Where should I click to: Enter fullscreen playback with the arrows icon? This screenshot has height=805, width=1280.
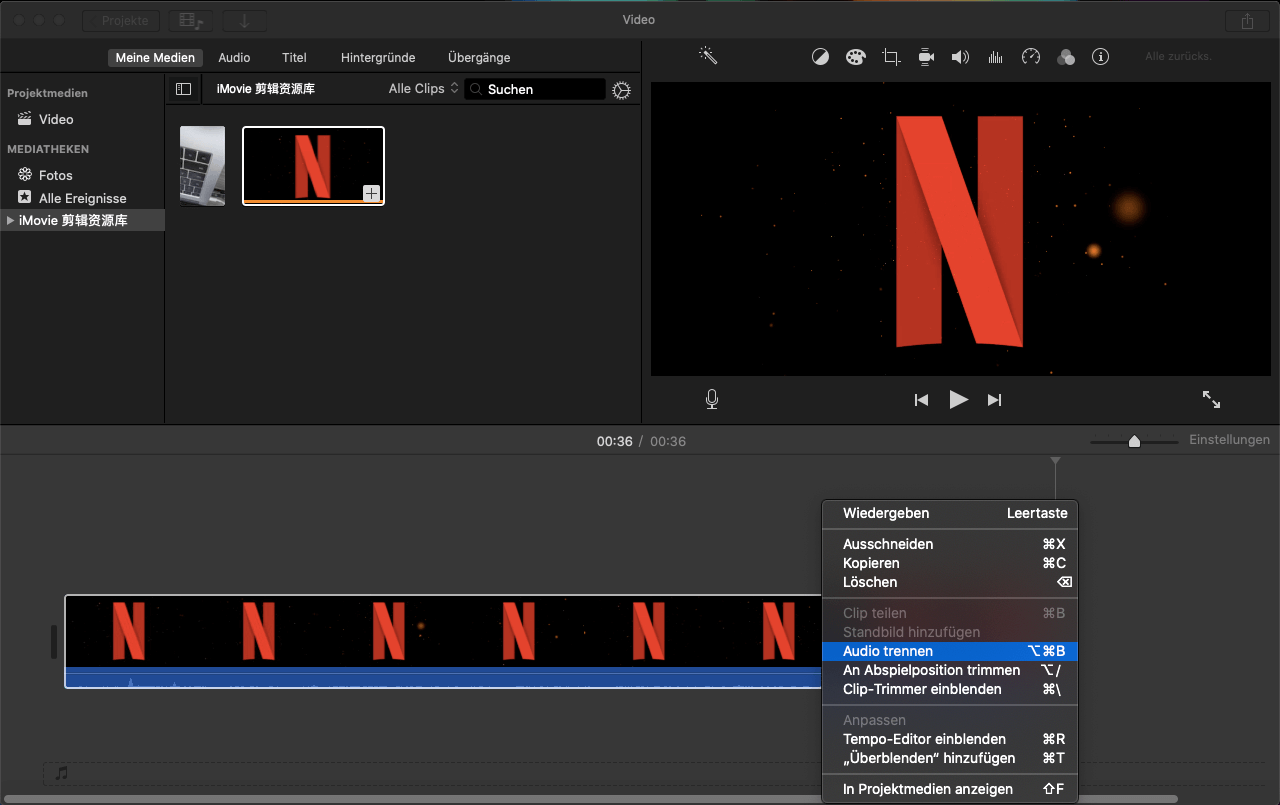click(x=1211, y=399)
